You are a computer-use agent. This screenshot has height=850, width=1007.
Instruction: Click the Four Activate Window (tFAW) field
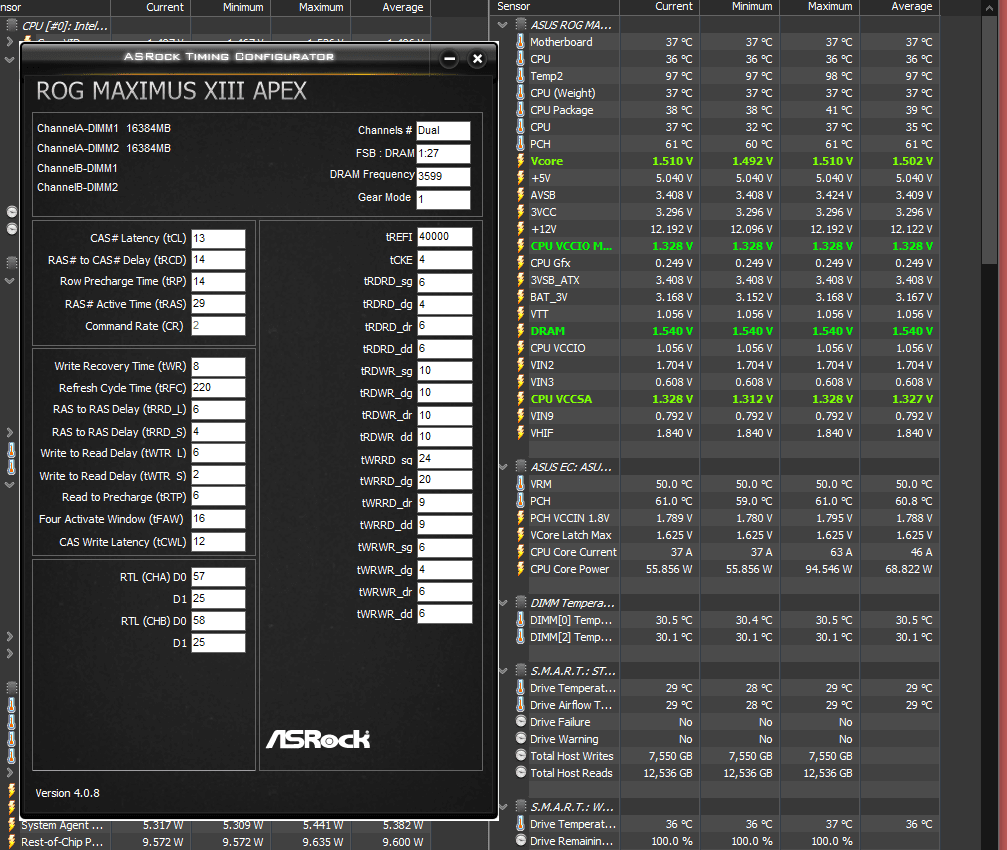[x=218, y=519]
